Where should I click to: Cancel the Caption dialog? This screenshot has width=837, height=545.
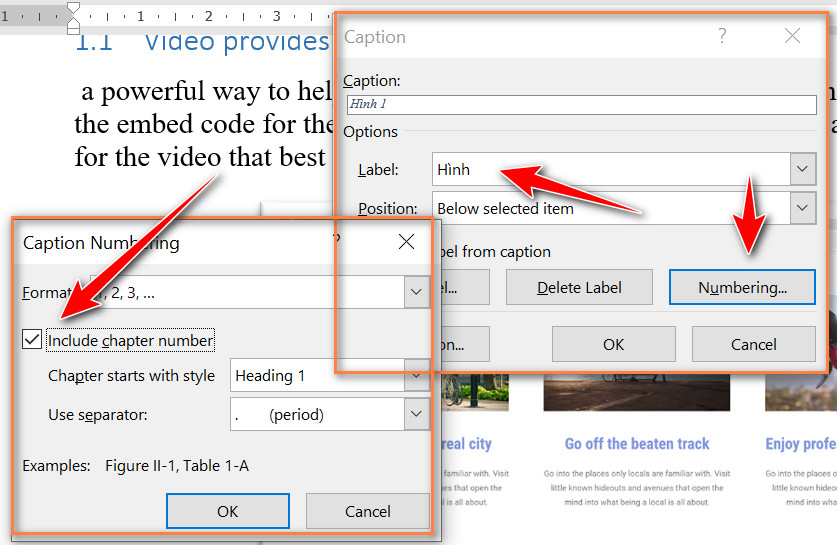pos(754,344)
